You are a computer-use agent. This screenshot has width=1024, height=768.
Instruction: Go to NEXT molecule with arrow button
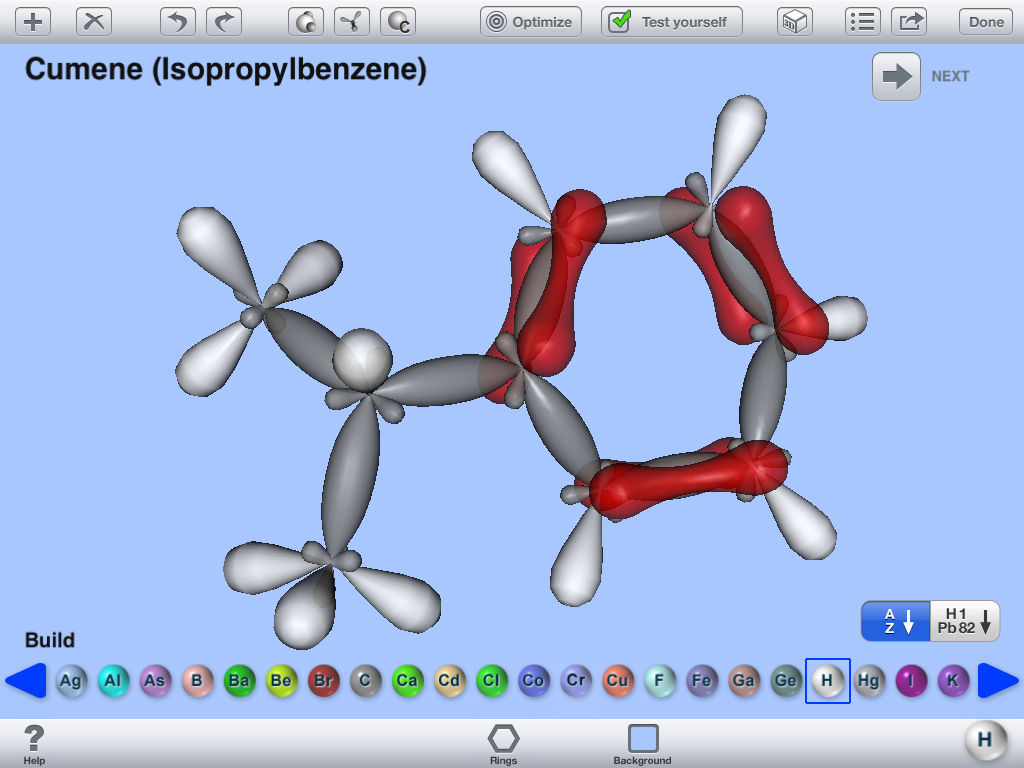tap(896, 76)
